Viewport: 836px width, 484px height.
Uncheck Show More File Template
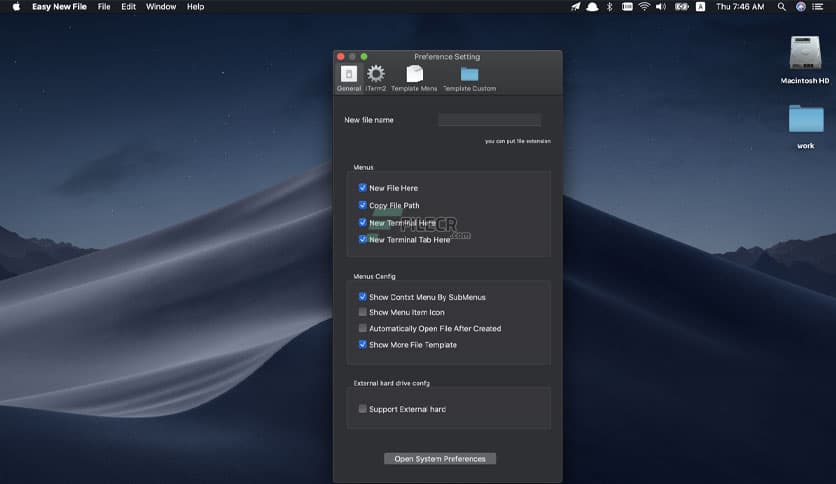[363, 344]
